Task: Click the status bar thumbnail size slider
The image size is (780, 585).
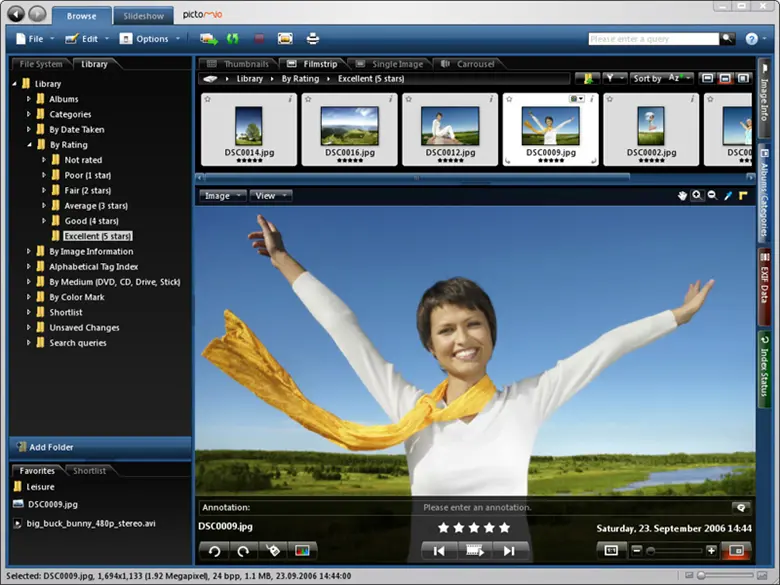Action: pos(725,576)
